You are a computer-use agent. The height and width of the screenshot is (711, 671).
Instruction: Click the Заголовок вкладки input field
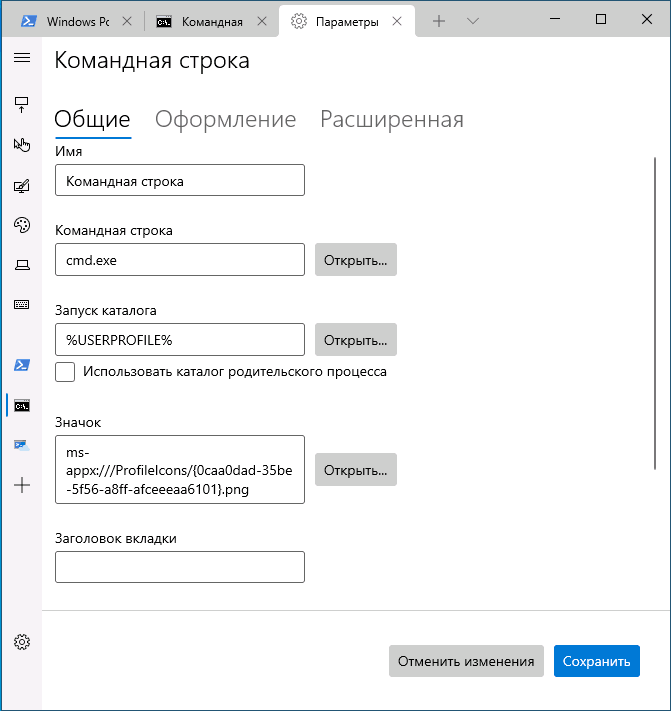pos(180,567)
